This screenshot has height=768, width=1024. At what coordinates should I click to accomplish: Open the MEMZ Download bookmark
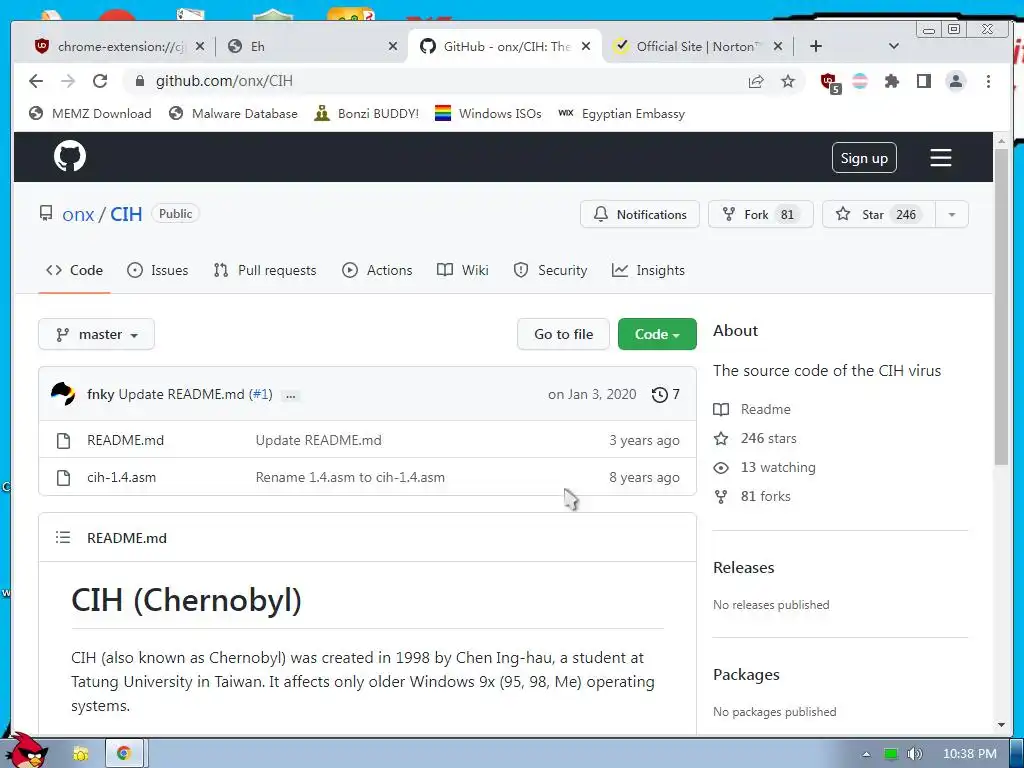tap(90, 114)
